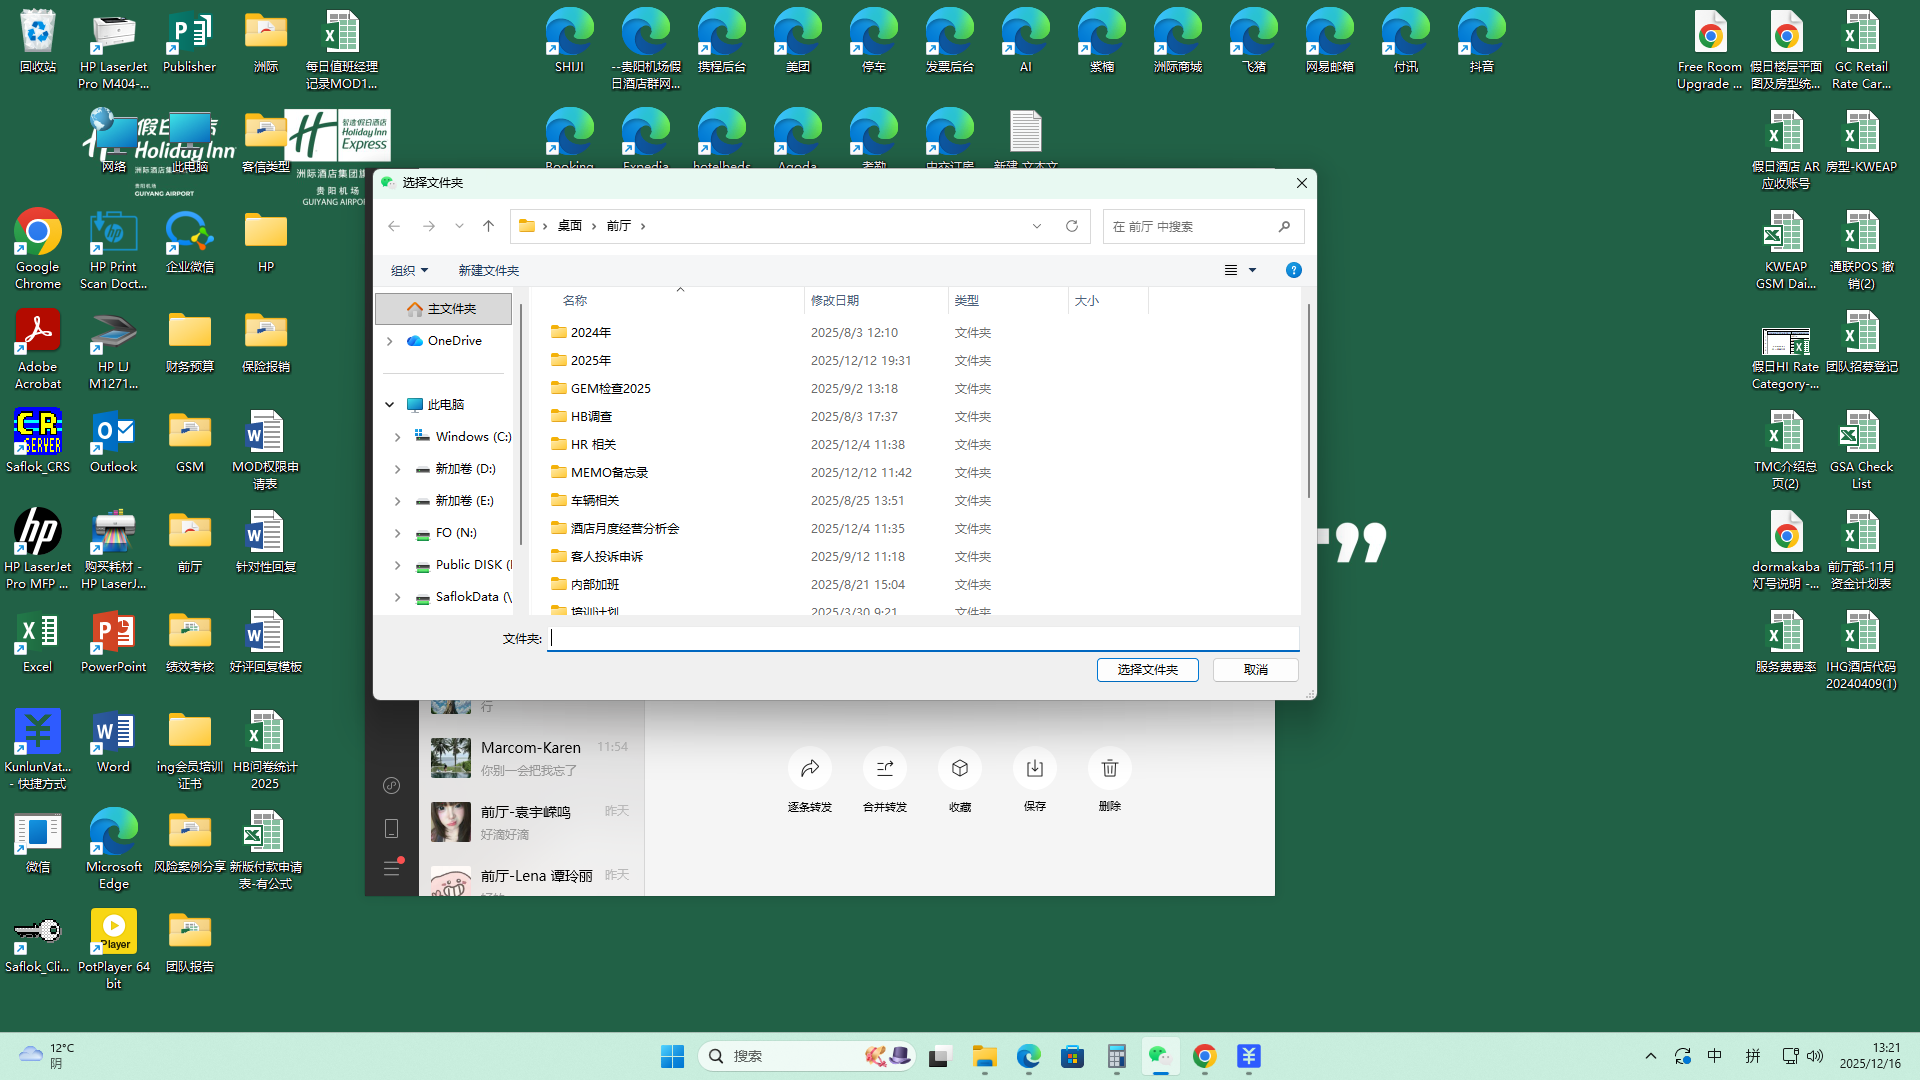
Task: Select the 2025年 folder in list
Action: [x=591, y=360]
